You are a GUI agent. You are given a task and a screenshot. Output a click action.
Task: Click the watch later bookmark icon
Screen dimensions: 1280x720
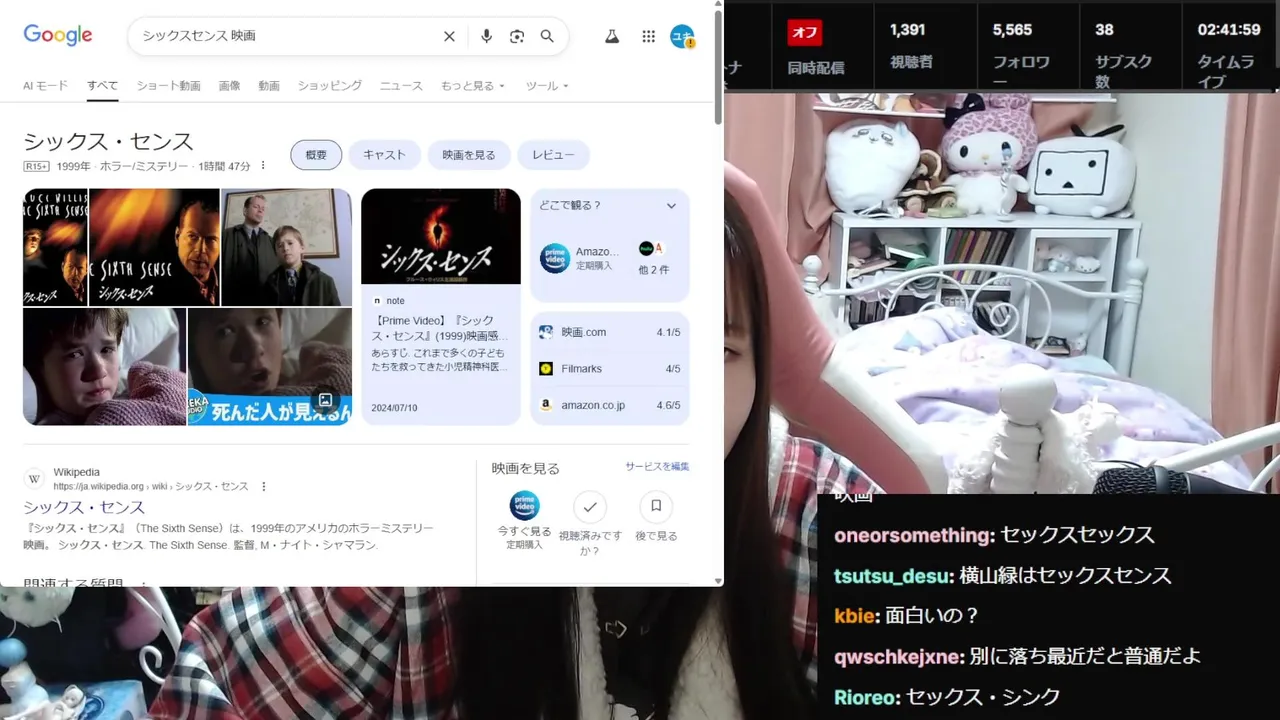pyautogui.click(x=656, y=506)
